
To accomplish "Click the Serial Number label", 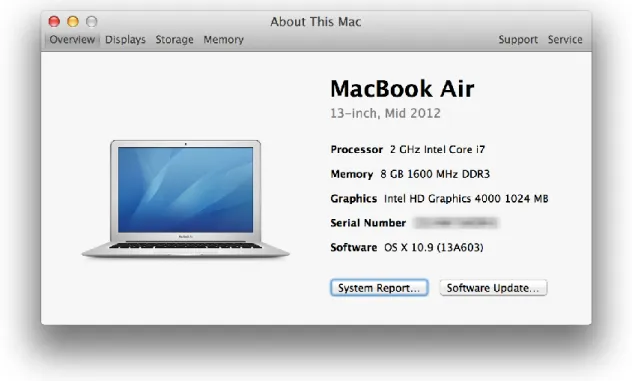I will click(x=368, y=223).
